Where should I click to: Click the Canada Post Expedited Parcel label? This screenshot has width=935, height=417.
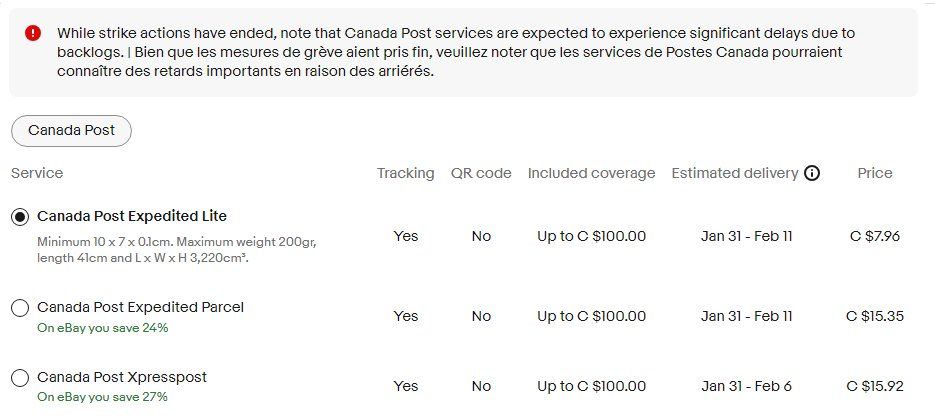pos(140,307)
